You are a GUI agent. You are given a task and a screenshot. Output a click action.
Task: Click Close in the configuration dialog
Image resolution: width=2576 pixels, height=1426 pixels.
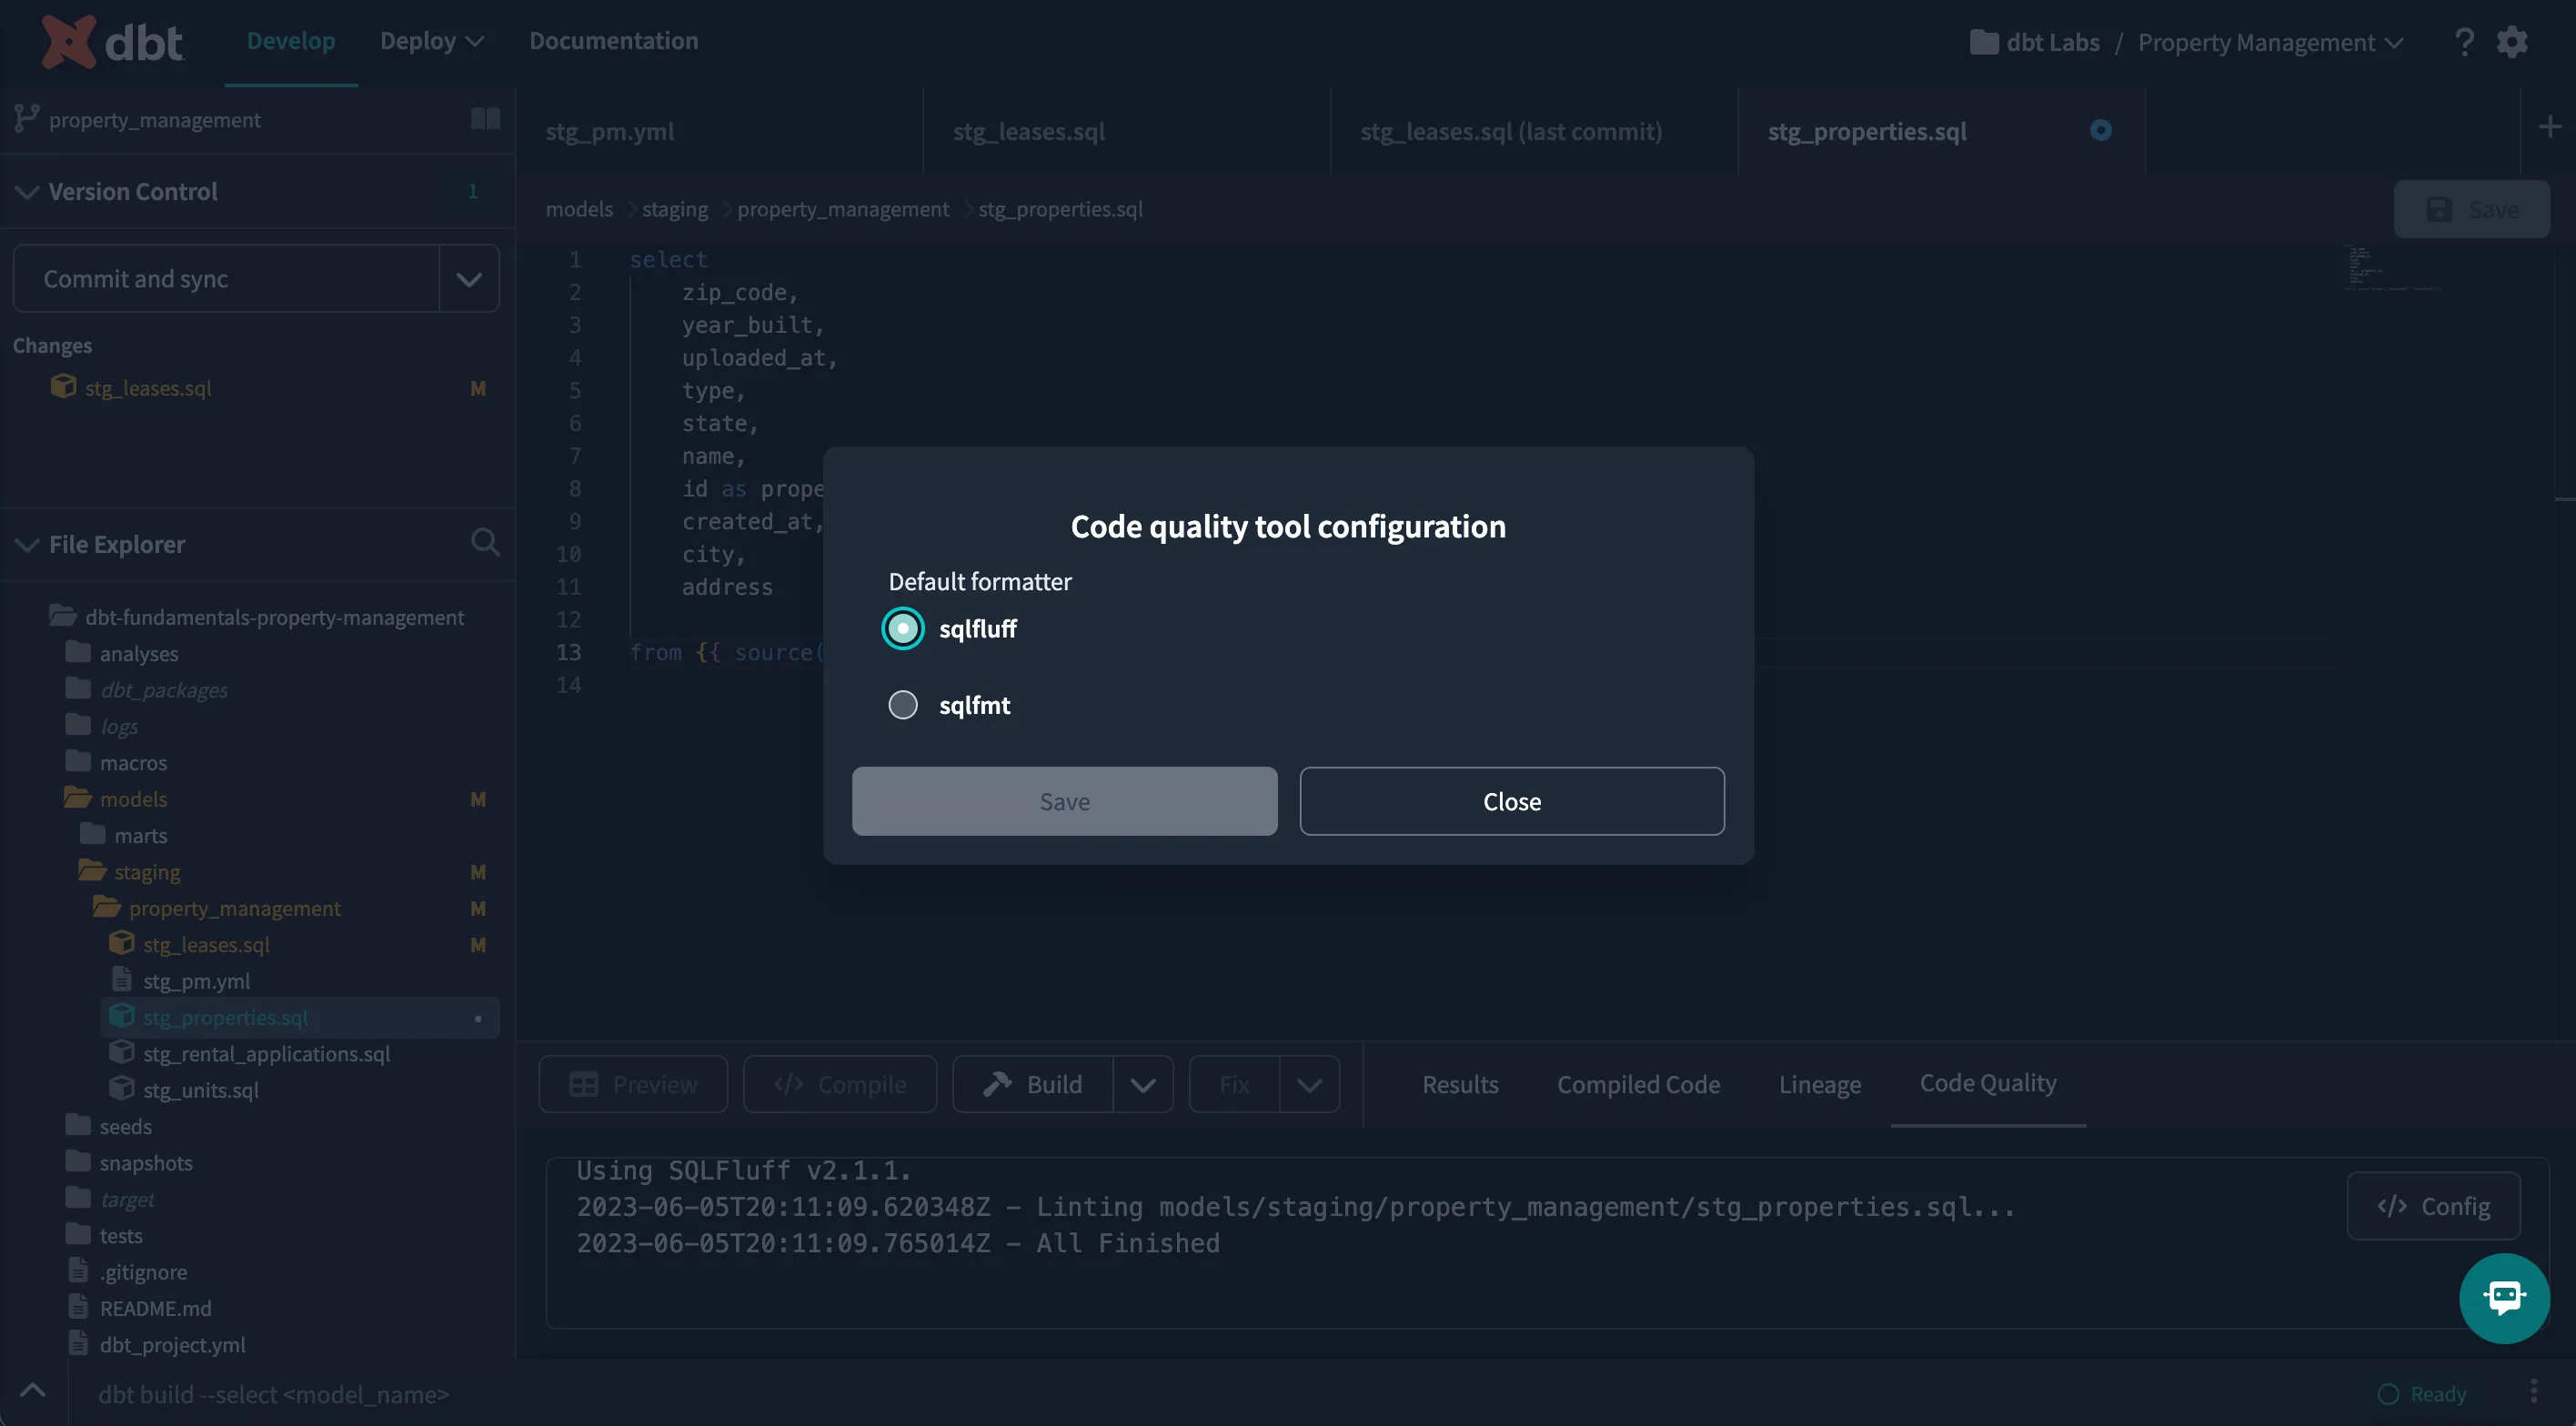1512,801
